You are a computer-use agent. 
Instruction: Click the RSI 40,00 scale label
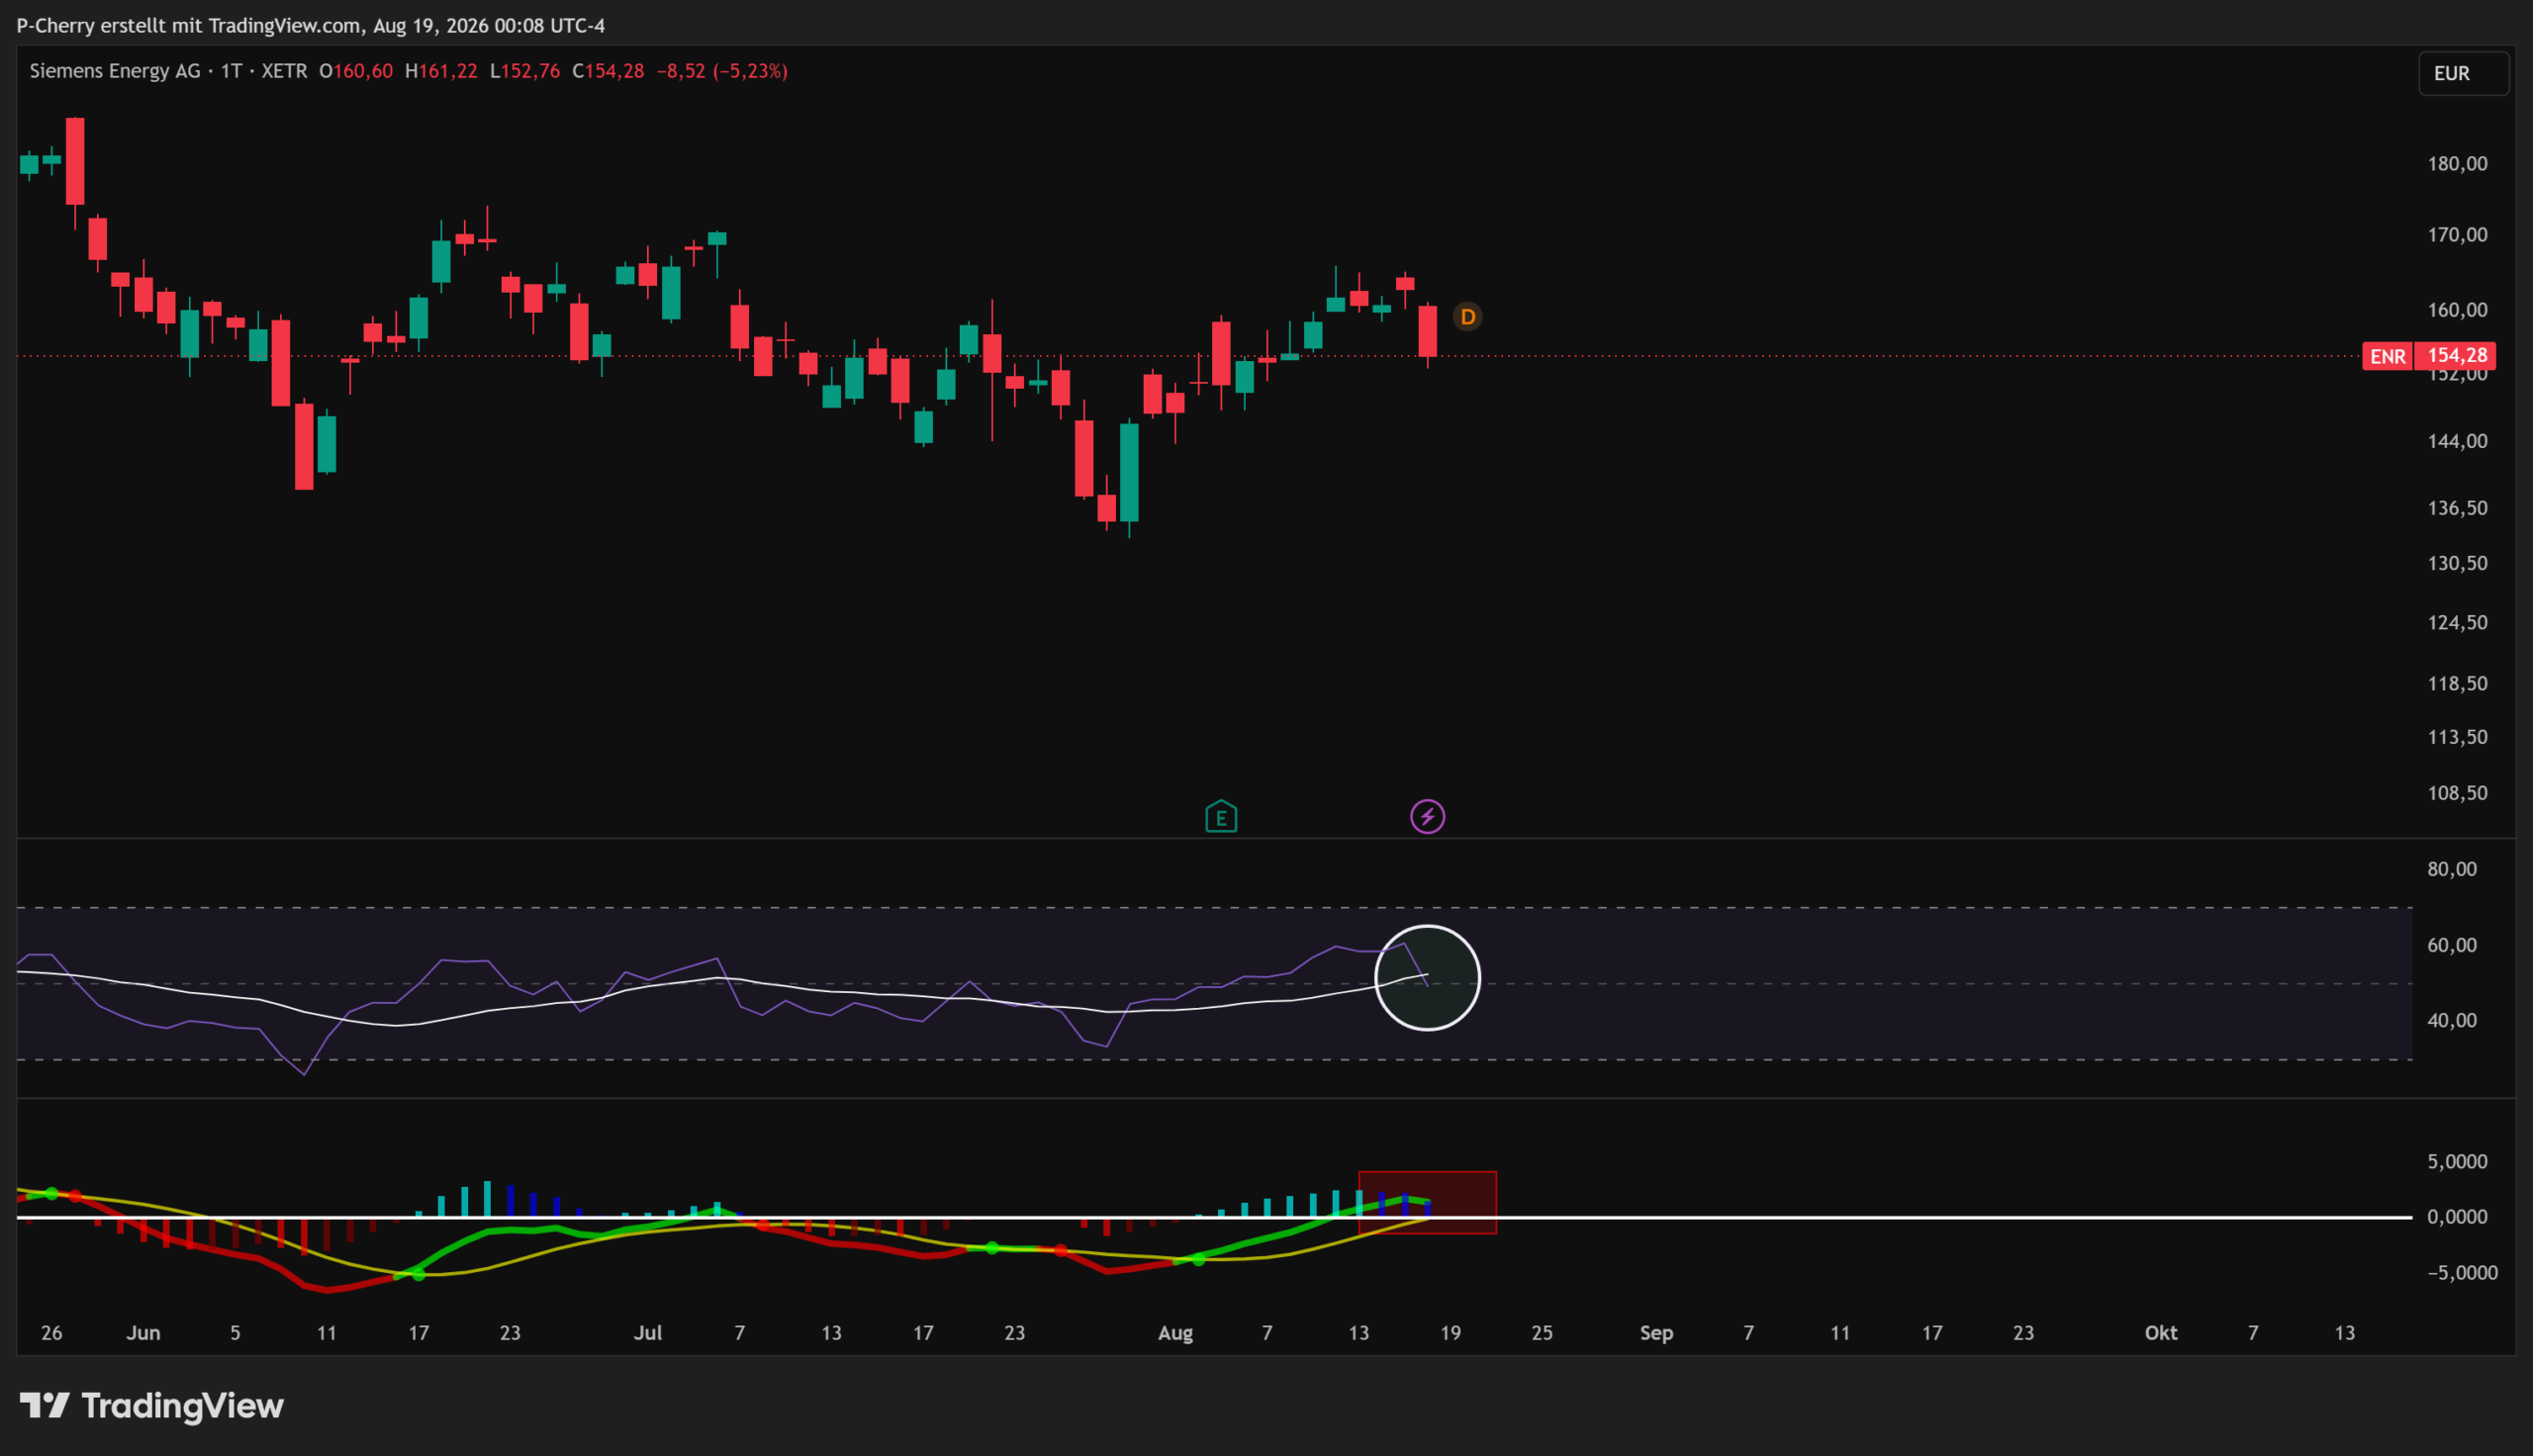2452,1020
